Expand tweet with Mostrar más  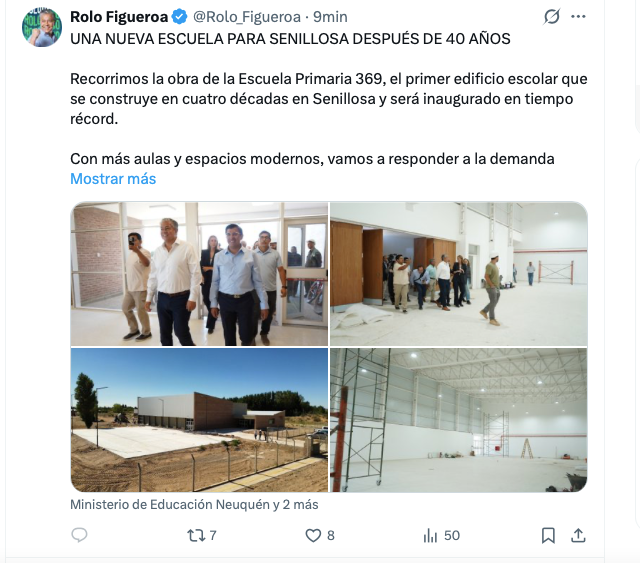[x=113, y=179]
